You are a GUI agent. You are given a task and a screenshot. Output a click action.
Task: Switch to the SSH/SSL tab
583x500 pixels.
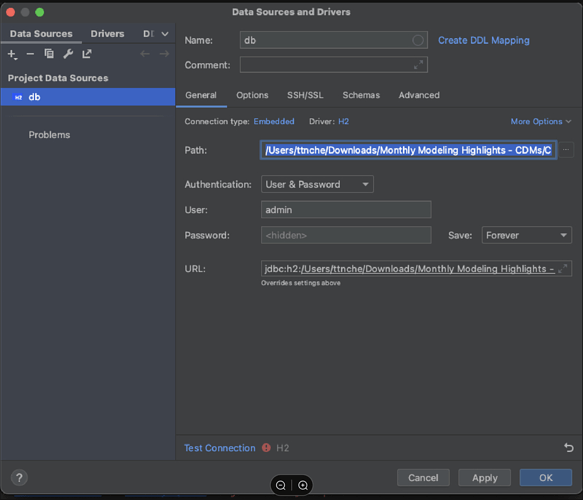[305, 95]
